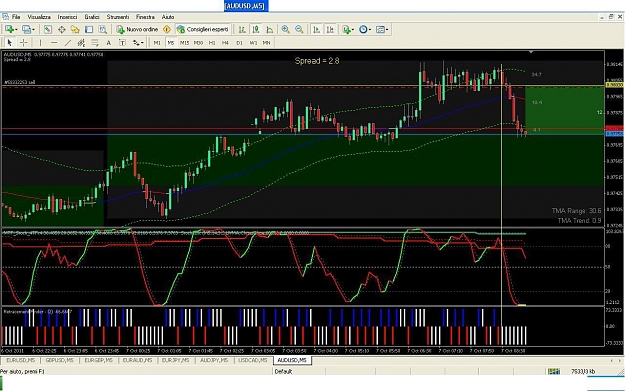
Task: Set timeframe to W1
Action: point(253,43)
